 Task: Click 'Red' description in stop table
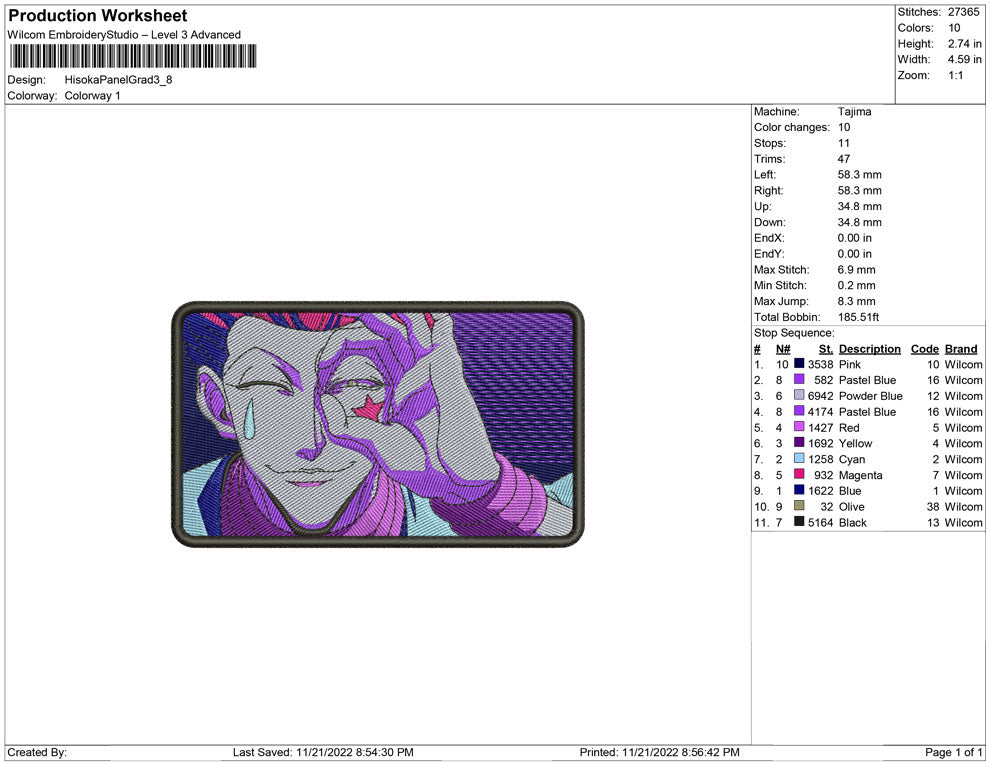coord(849,427)
